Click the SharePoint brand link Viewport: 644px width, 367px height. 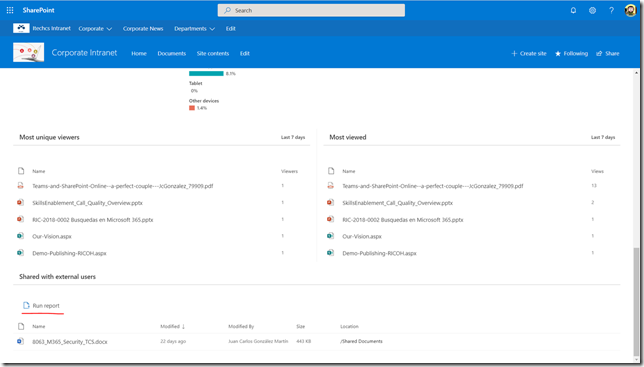pyautogui.click(x=39, y=10)
